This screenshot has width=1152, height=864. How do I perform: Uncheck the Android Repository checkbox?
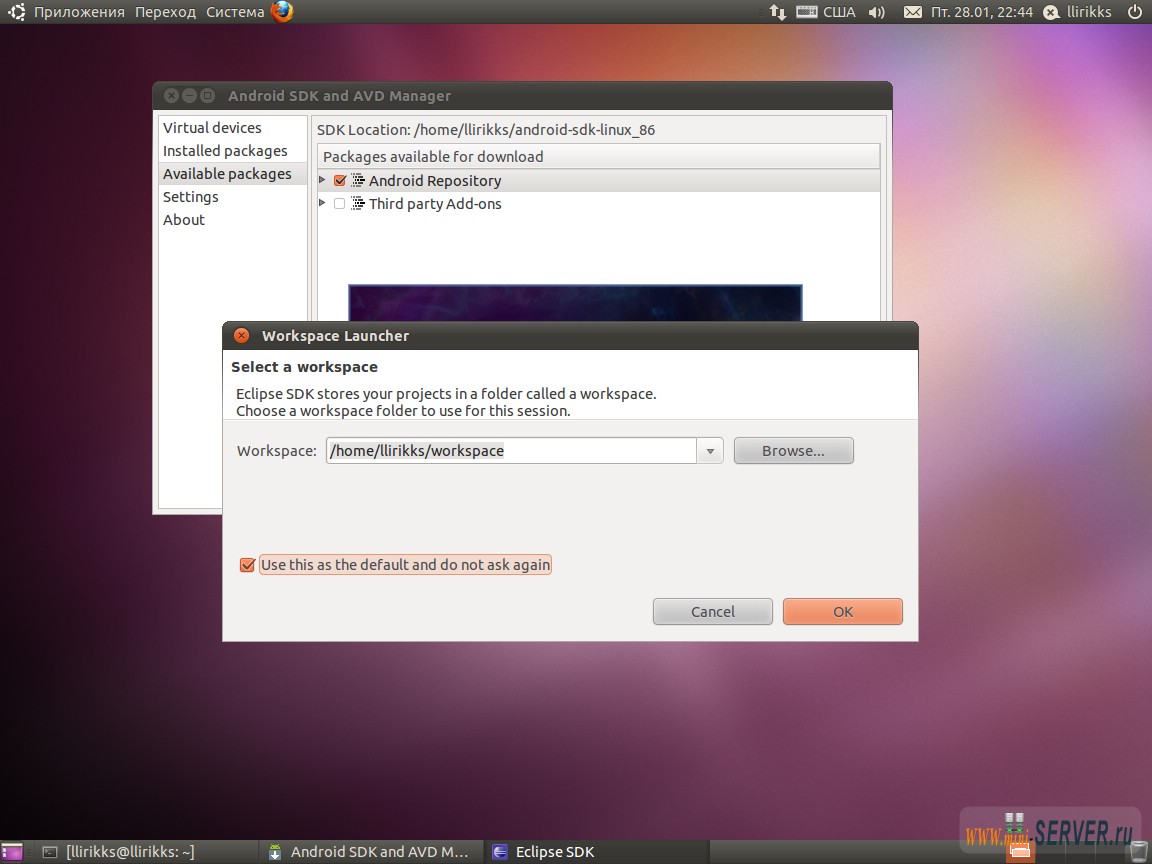coord(339,180)
